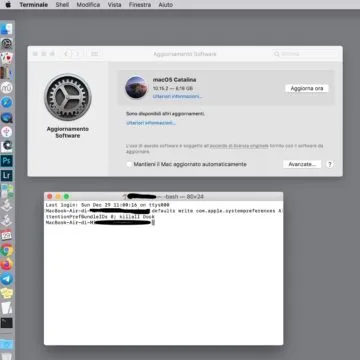The image size is (360, 360).
Task: Open the Trash in the Dock
Action: coord(6,356)
